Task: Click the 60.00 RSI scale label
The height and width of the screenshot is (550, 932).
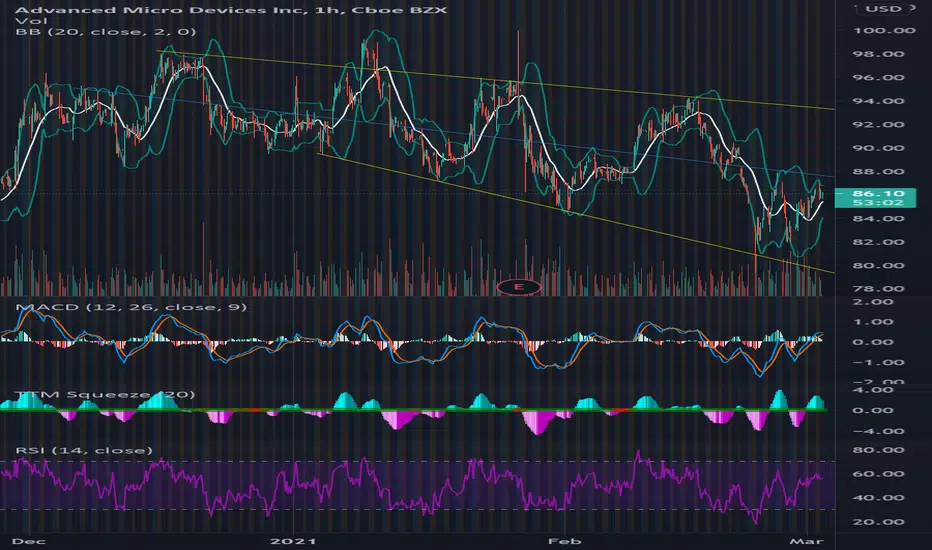Action: click(879, 474)
